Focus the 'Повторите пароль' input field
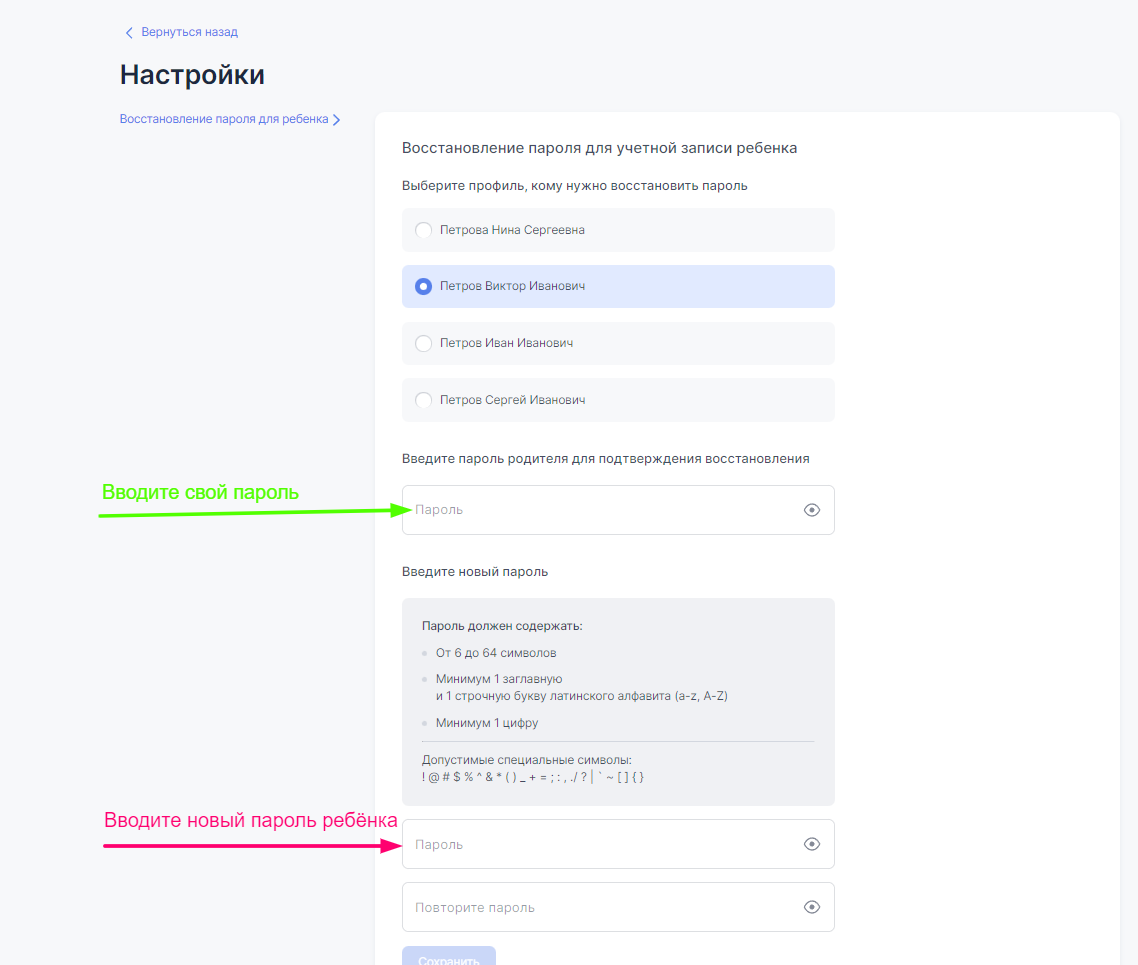The height and width of the screenshot is (965, 1138). pos(600,907)
